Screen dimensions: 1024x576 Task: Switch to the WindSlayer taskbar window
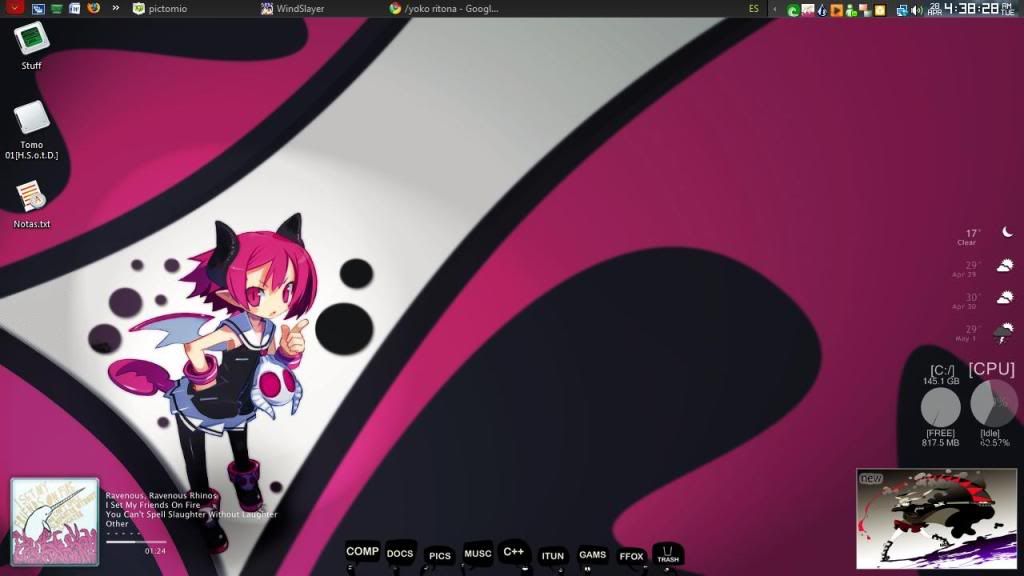click(293, 8)
